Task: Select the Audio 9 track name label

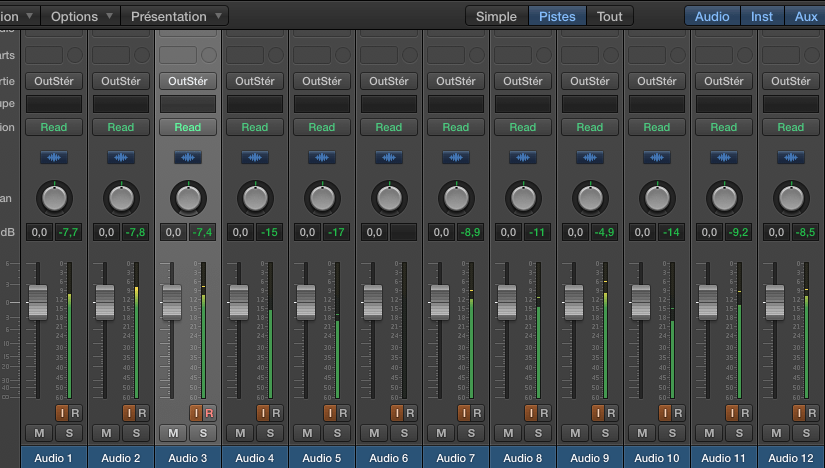Action: (590, 458)
